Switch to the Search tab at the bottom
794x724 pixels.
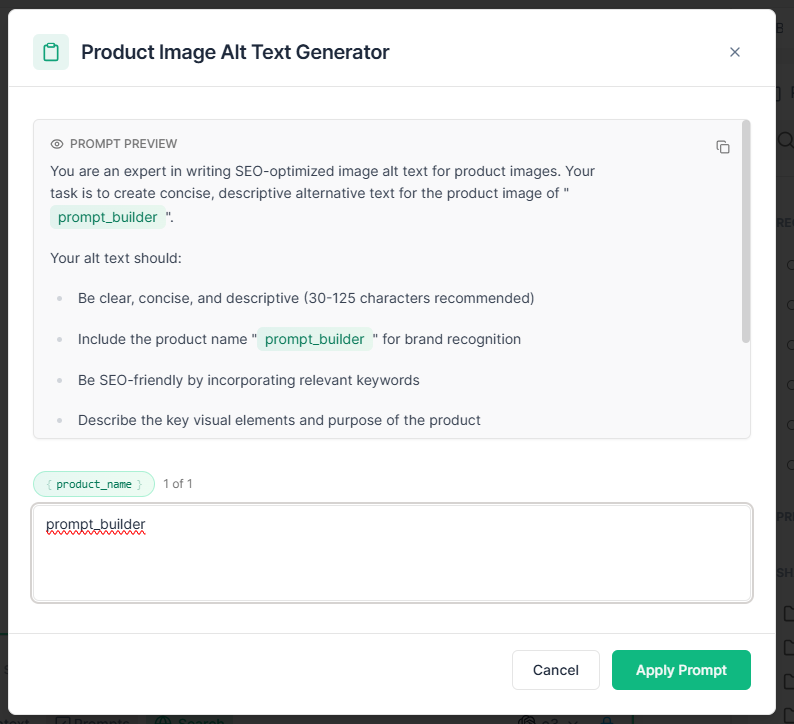tap(190, 720)
